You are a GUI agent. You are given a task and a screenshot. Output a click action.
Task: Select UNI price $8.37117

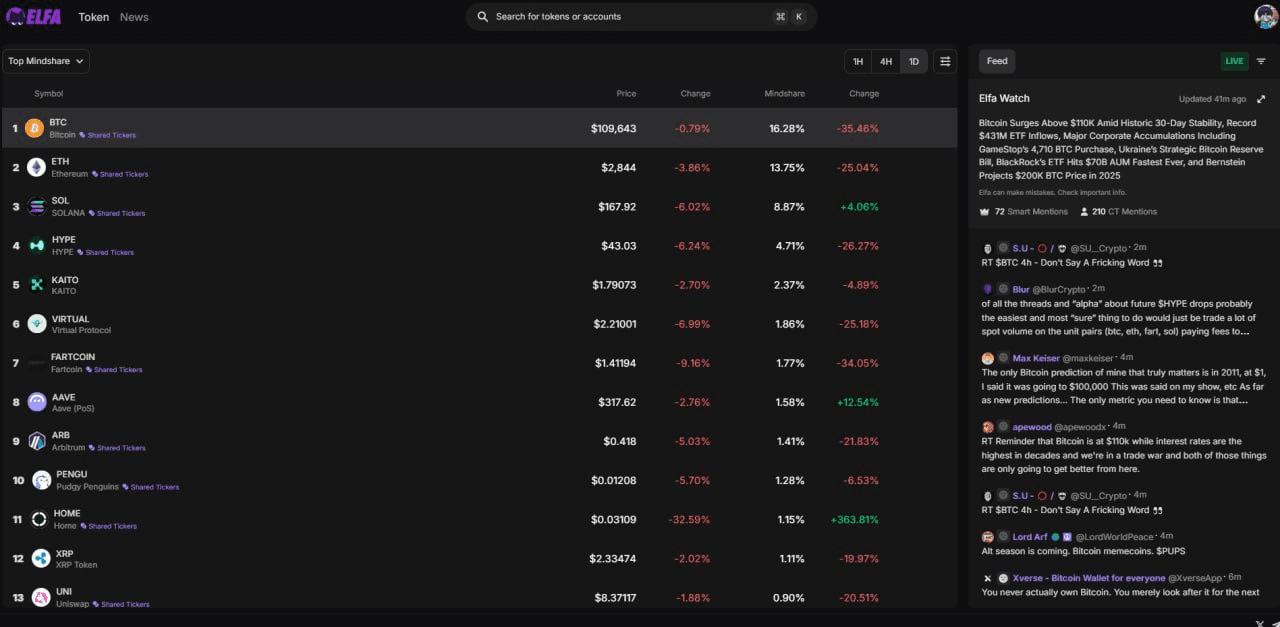613,598
